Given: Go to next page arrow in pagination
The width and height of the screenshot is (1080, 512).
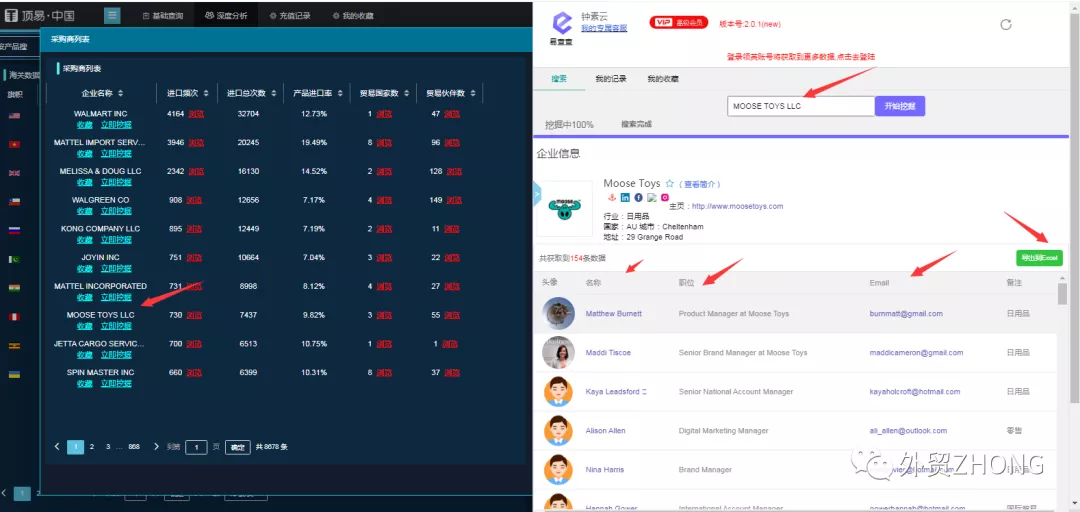Looking at the screenshot, I should click(156, 447).
